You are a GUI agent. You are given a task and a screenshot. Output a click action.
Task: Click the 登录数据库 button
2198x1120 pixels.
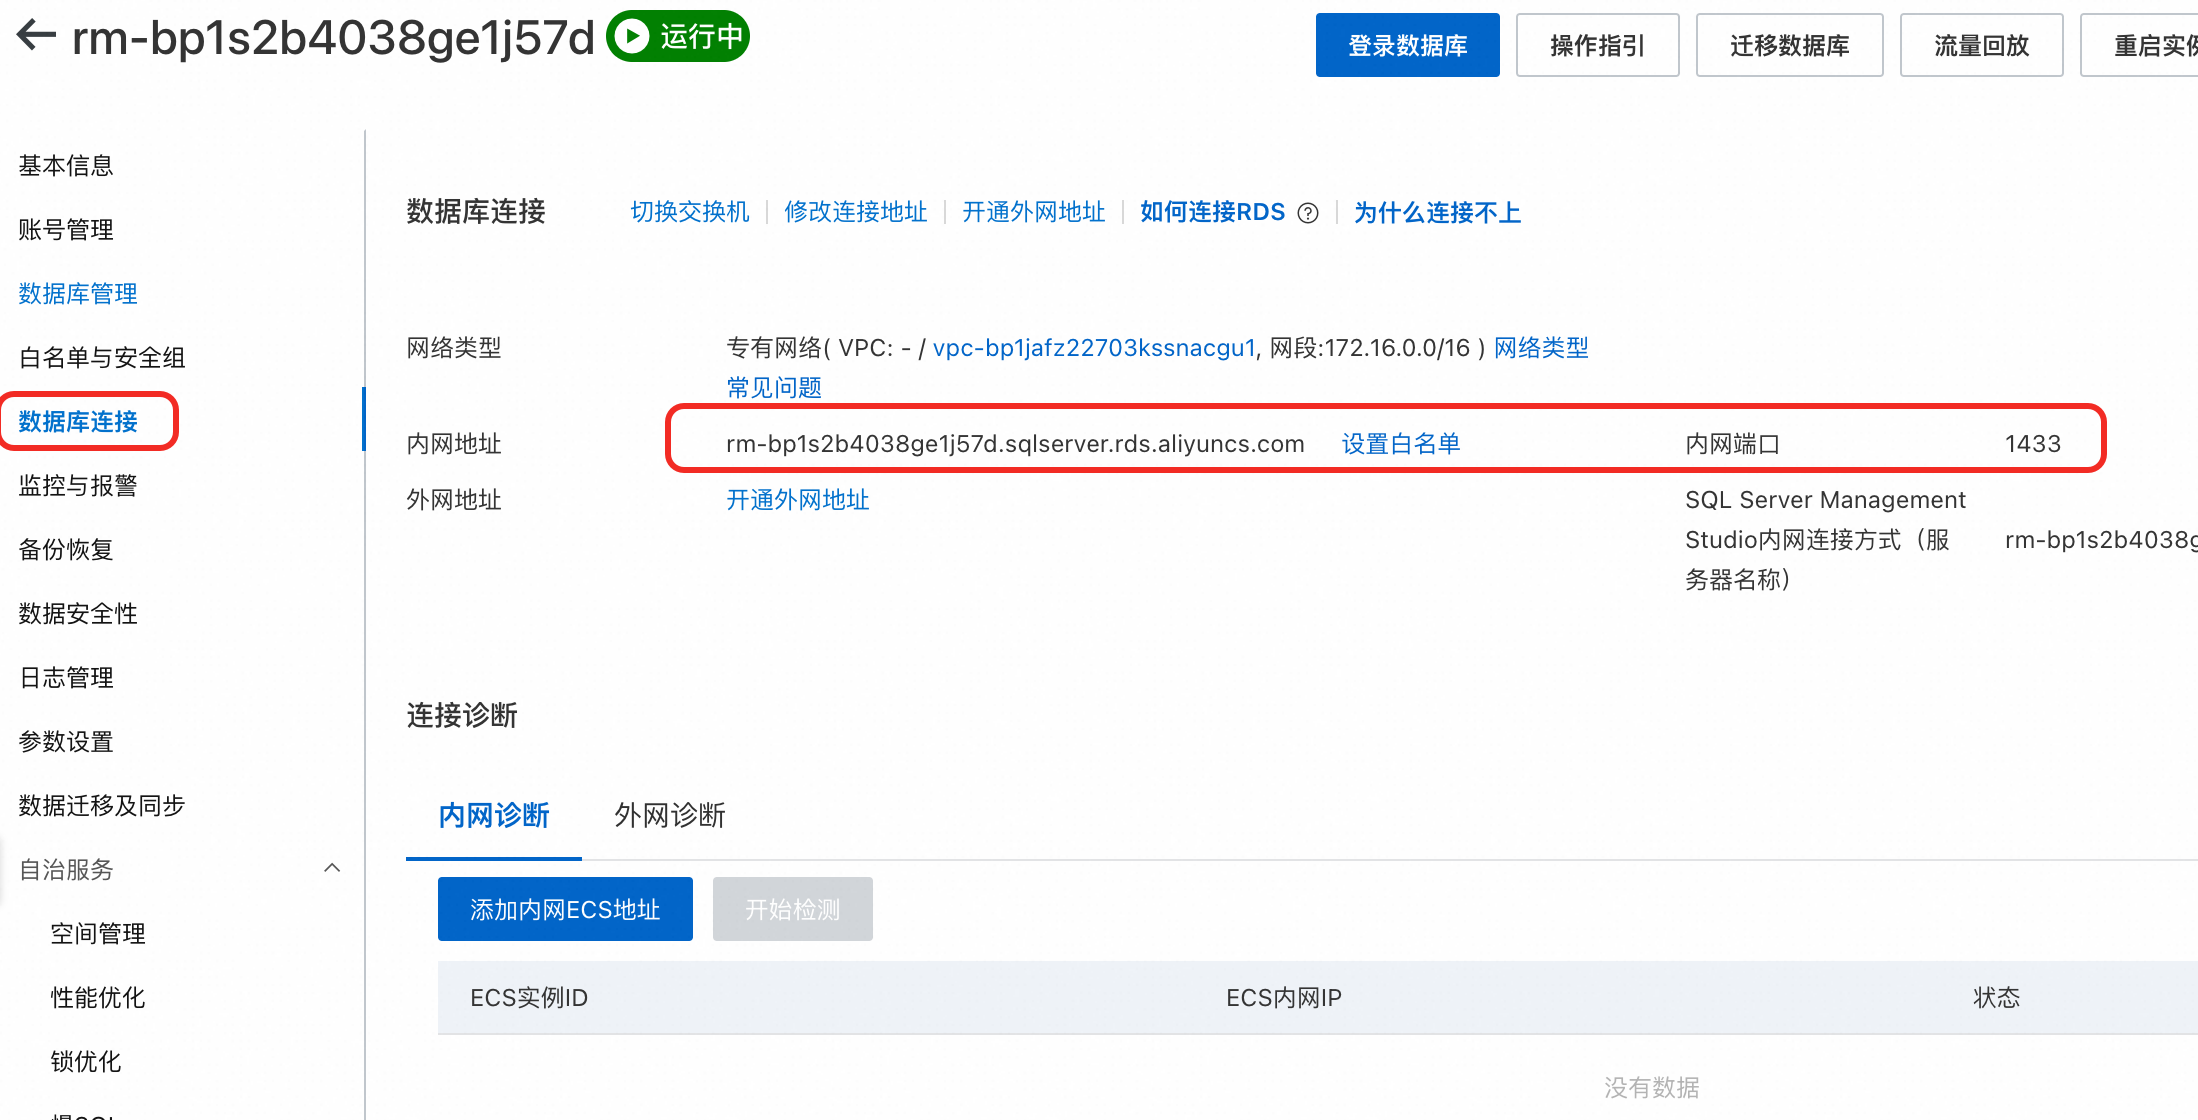[x=1407, y=44]
